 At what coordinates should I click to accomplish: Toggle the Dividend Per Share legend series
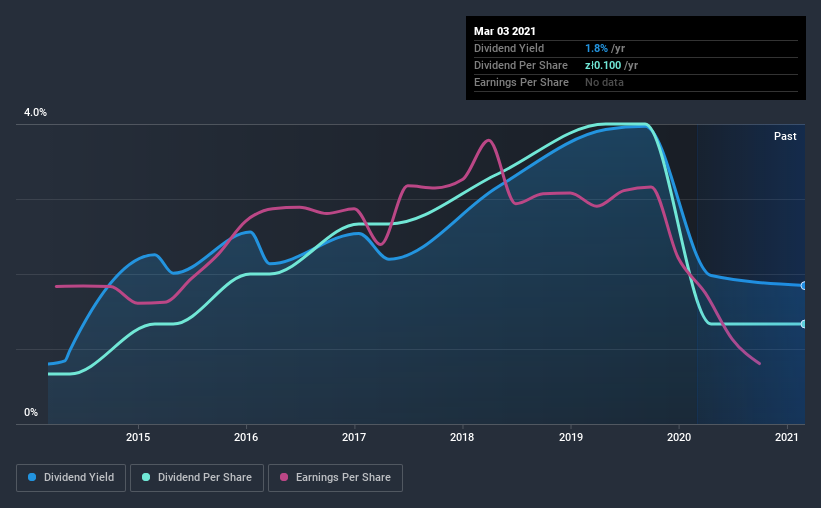point(197,478)
